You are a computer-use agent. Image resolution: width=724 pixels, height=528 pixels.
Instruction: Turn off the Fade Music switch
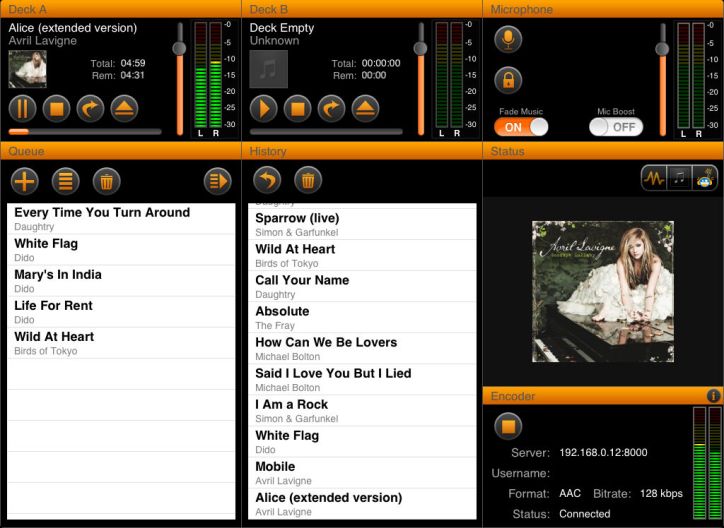point(521,127)
